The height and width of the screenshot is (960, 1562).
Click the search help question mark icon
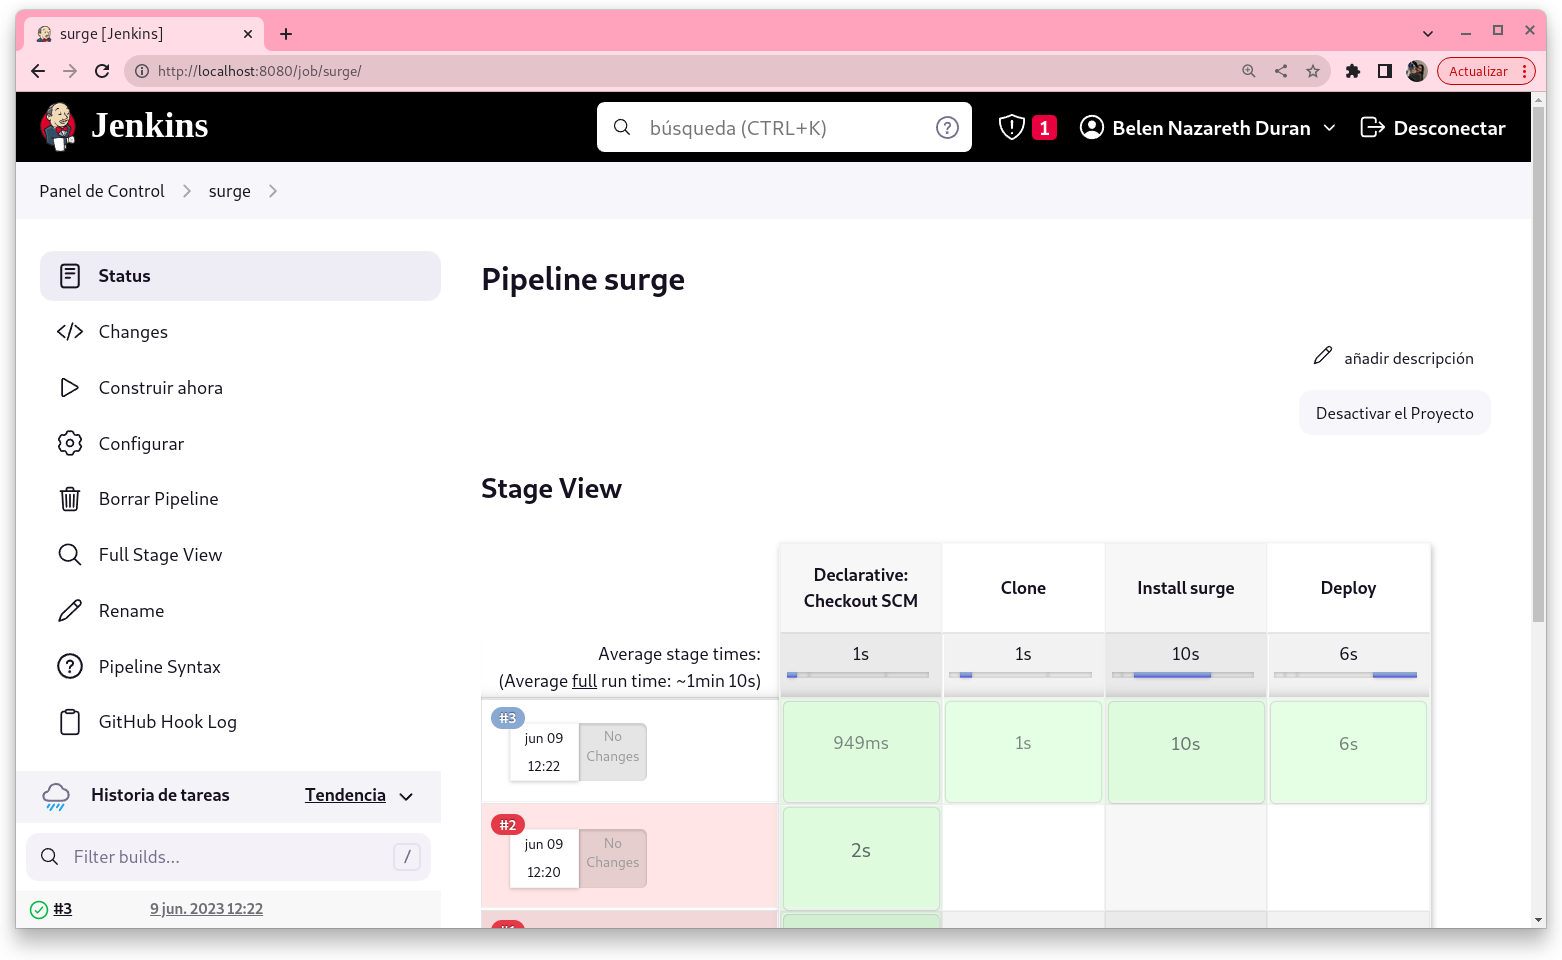coord(946,127)
